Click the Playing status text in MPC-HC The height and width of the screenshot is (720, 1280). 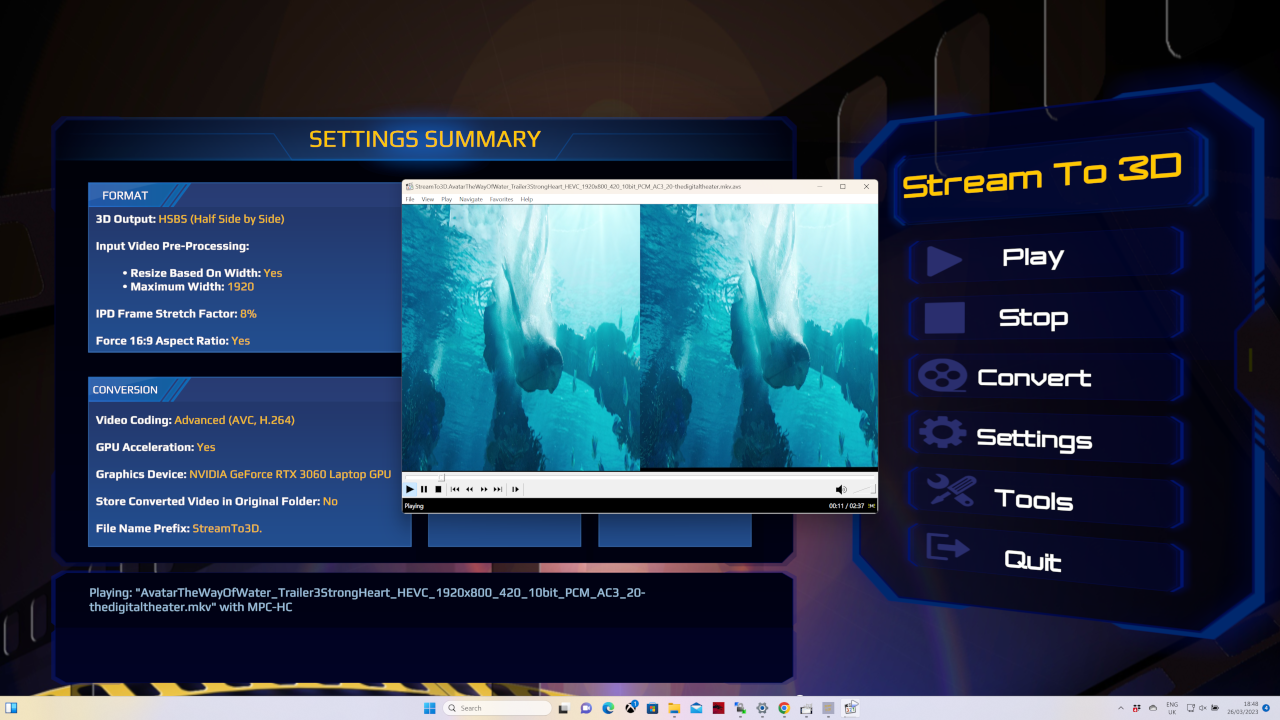click(414, 506)
